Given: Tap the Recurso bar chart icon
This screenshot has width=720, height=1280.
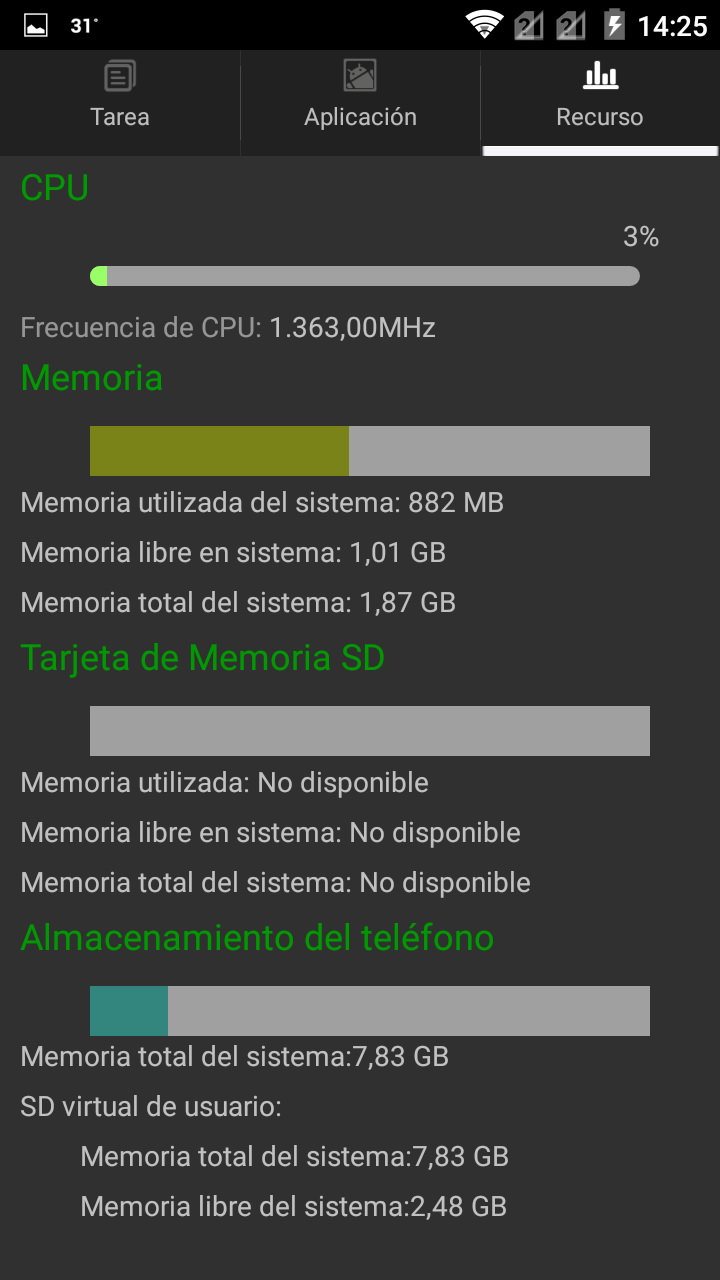Looking at the screenshot, I should click(x=600, y=76).
